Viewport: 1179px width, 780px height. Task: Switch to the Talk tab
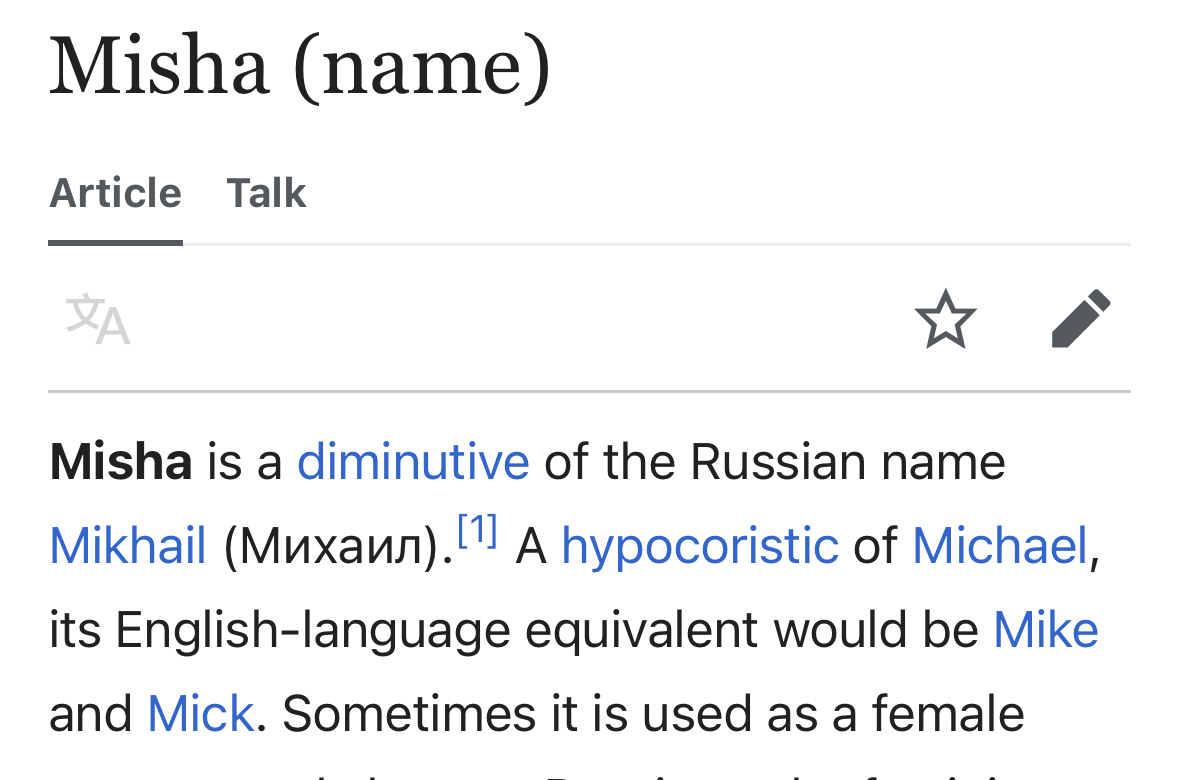(266, 192)
